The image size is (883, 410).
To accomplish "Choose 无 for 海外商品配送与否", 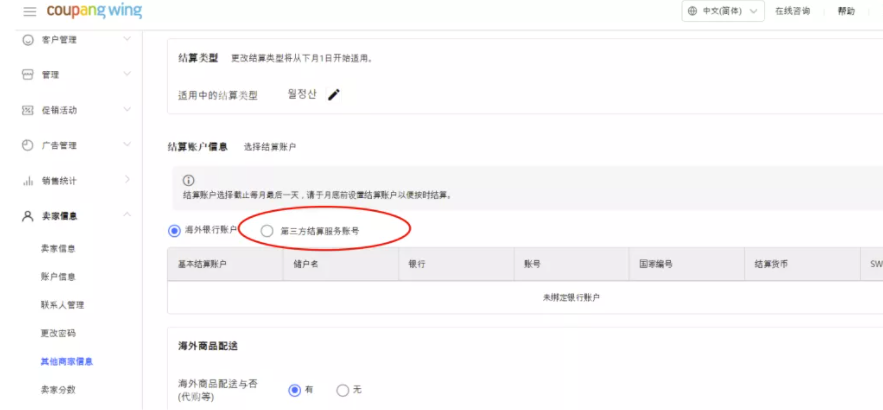I will (x=343, y=390).
